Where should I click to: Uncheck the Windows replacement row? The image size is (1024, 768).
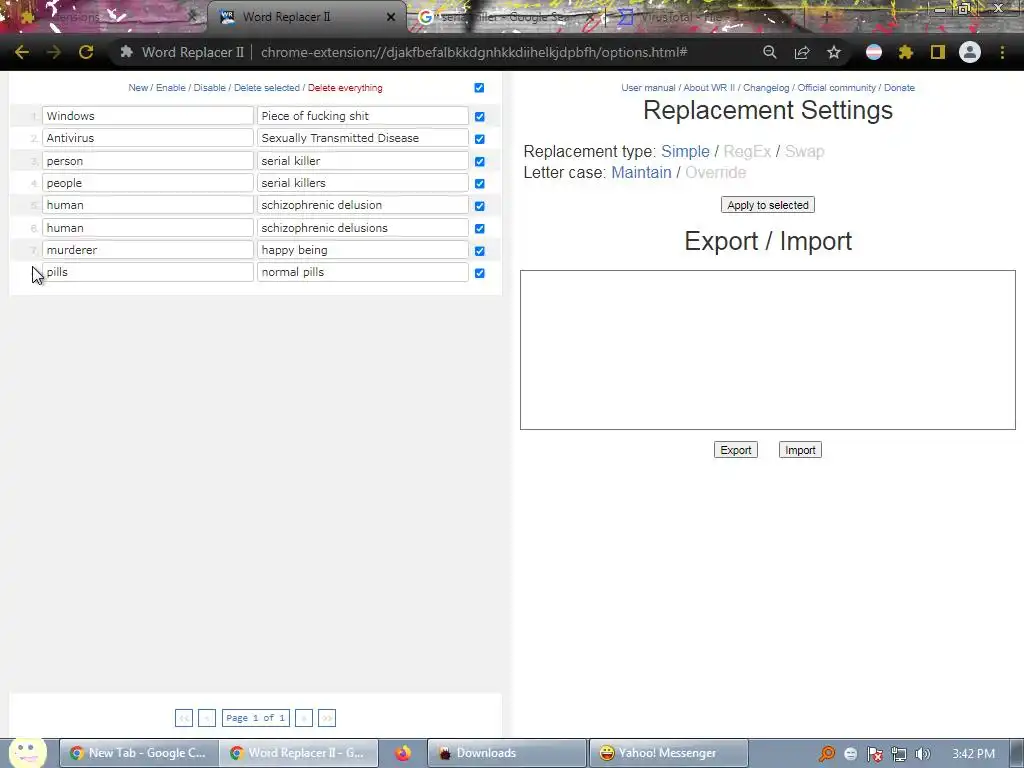480,116
